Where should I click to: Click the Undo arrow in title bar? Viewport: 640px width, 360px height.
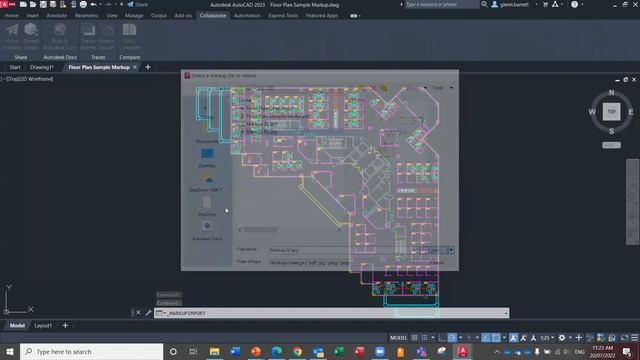coord(93,4)
